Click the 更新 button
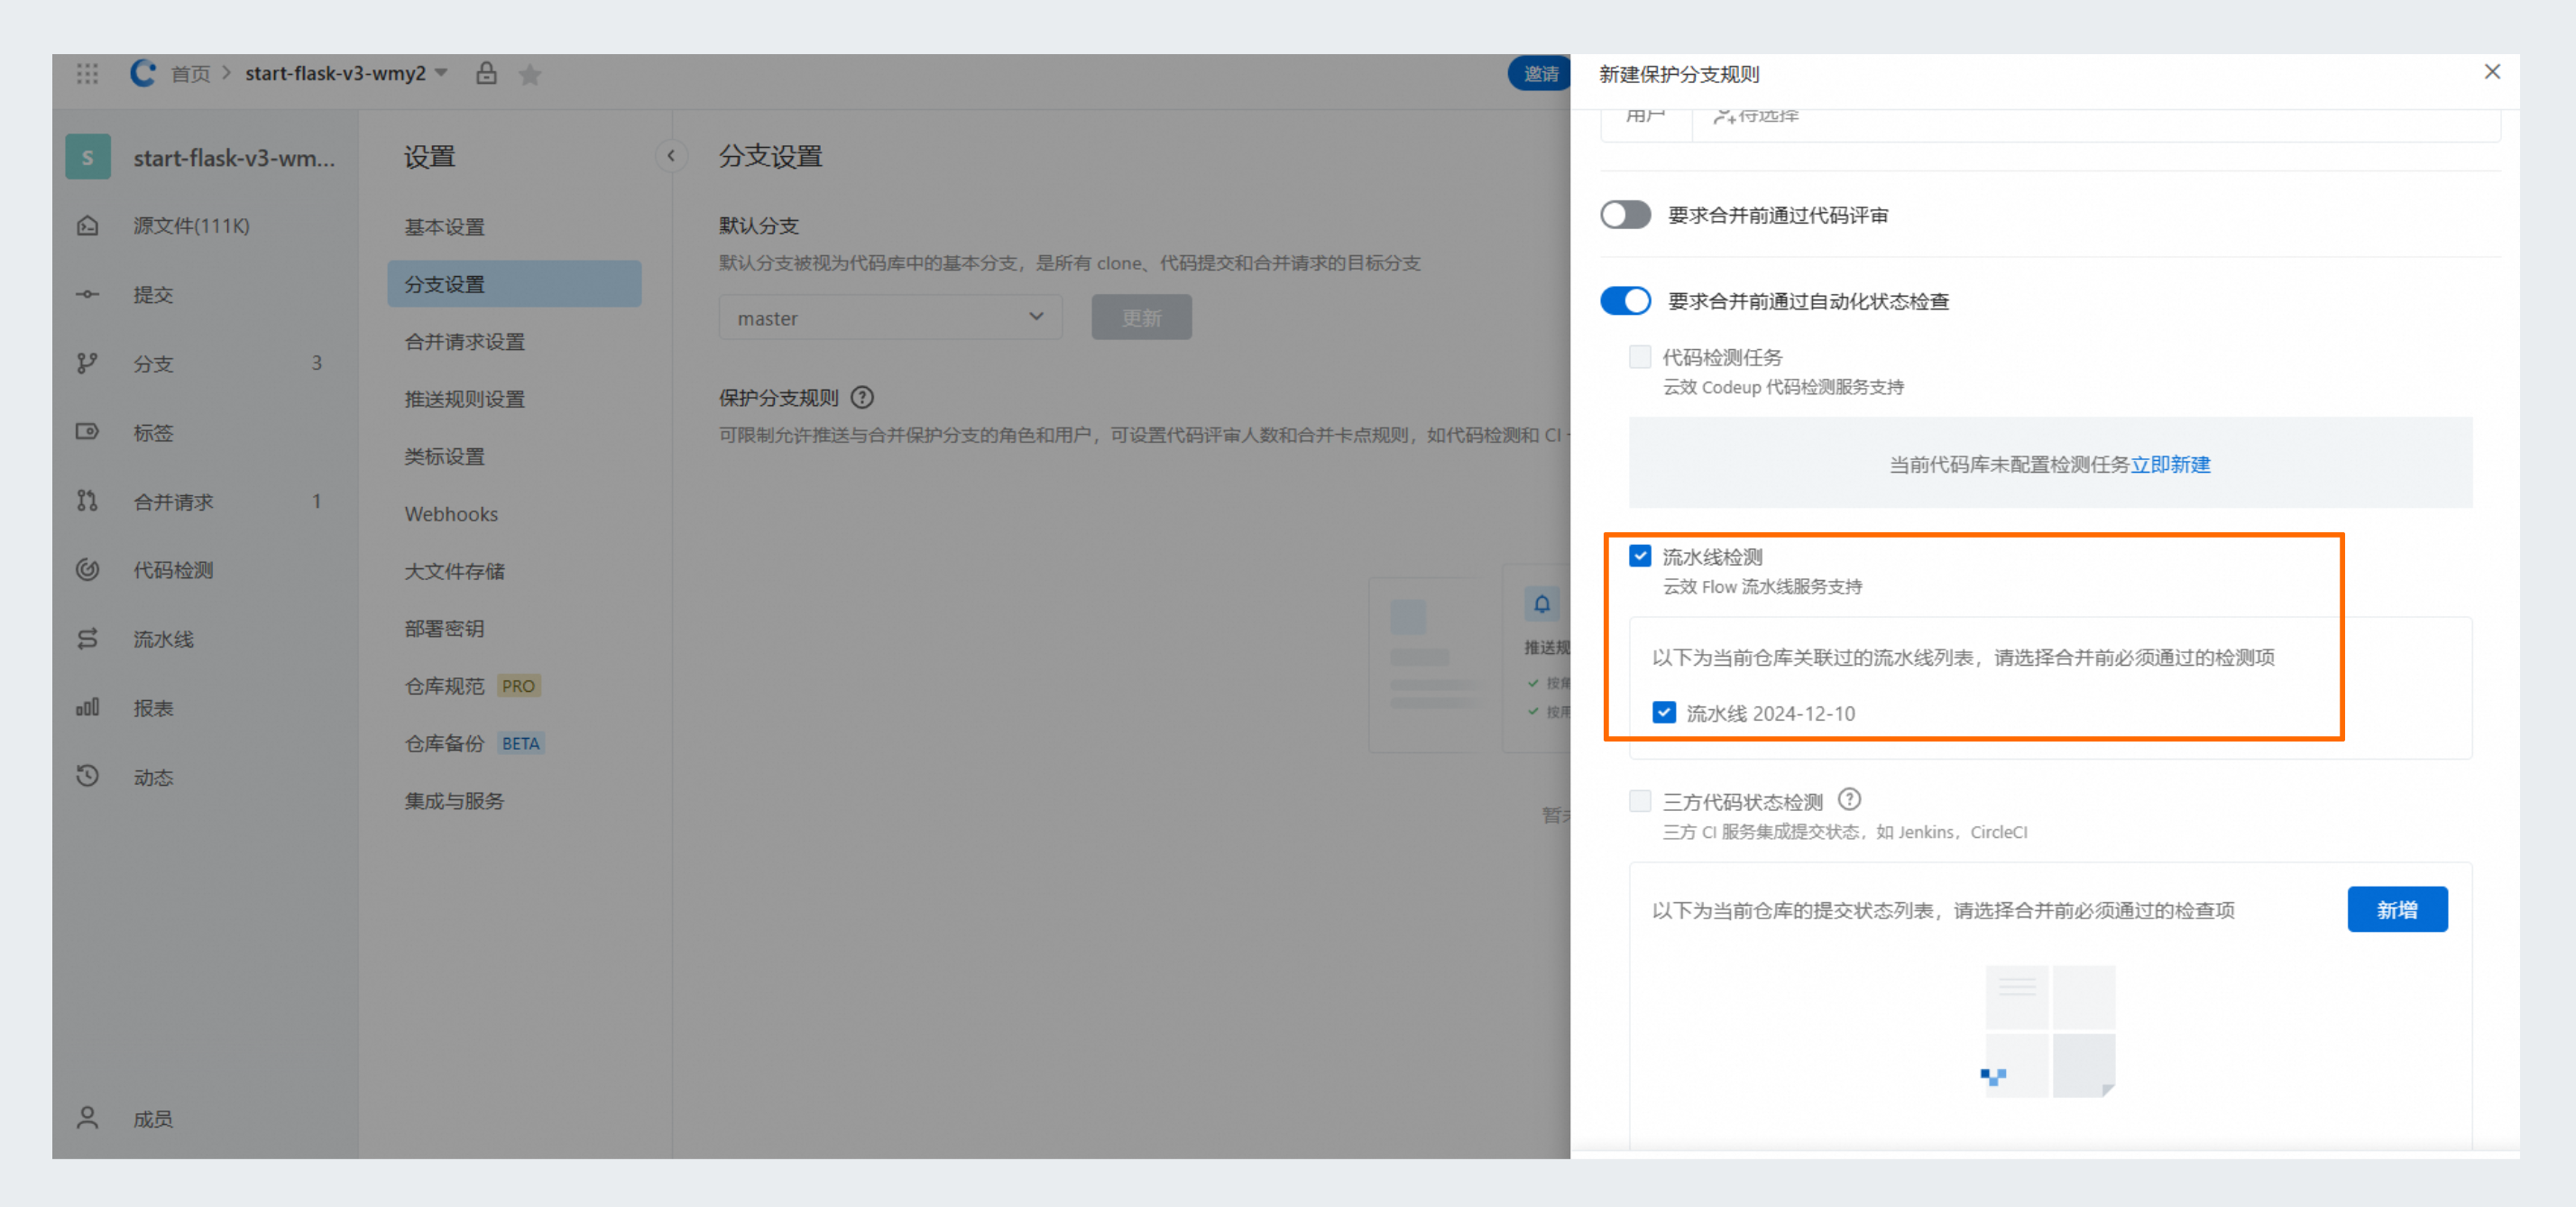 tap(1141, 317)
